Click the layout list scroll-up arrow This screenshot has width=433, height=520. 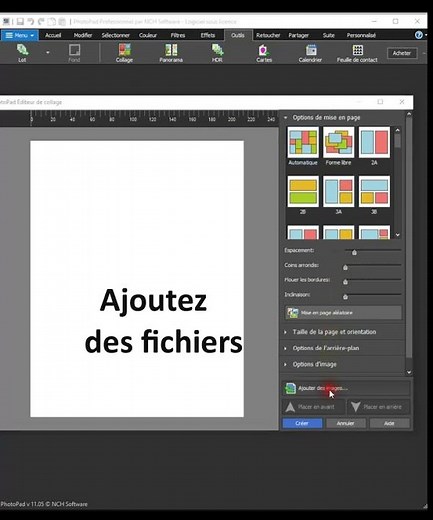tap(397, 130)
